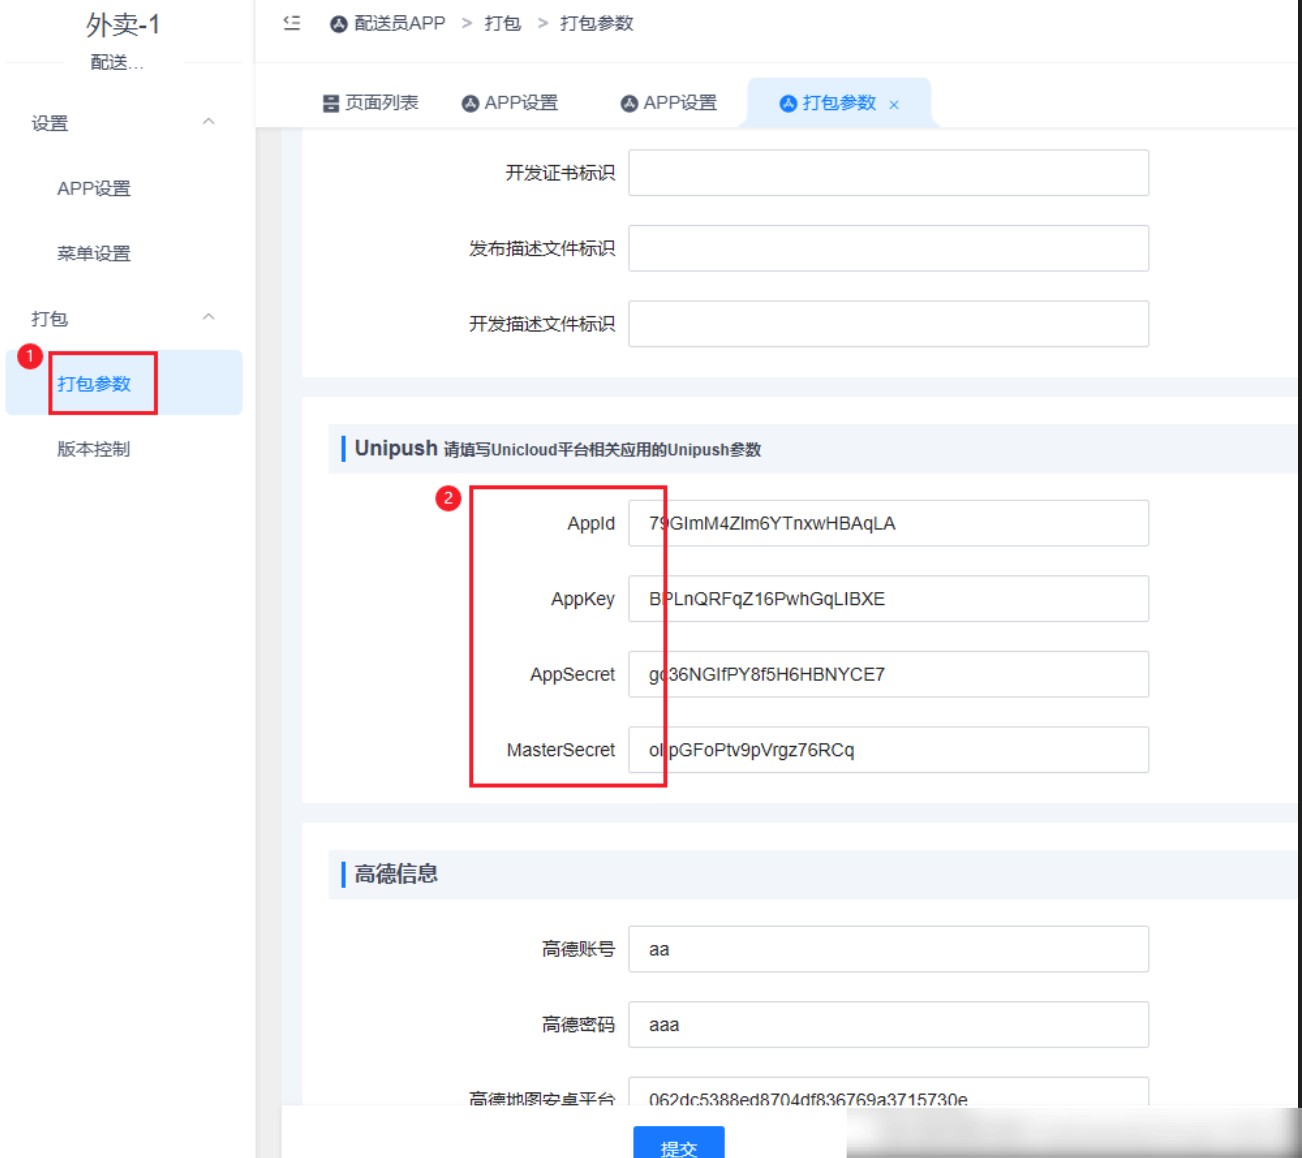
Task: Click the red badge 2 marker near AppId
Action: click(447, 496)
